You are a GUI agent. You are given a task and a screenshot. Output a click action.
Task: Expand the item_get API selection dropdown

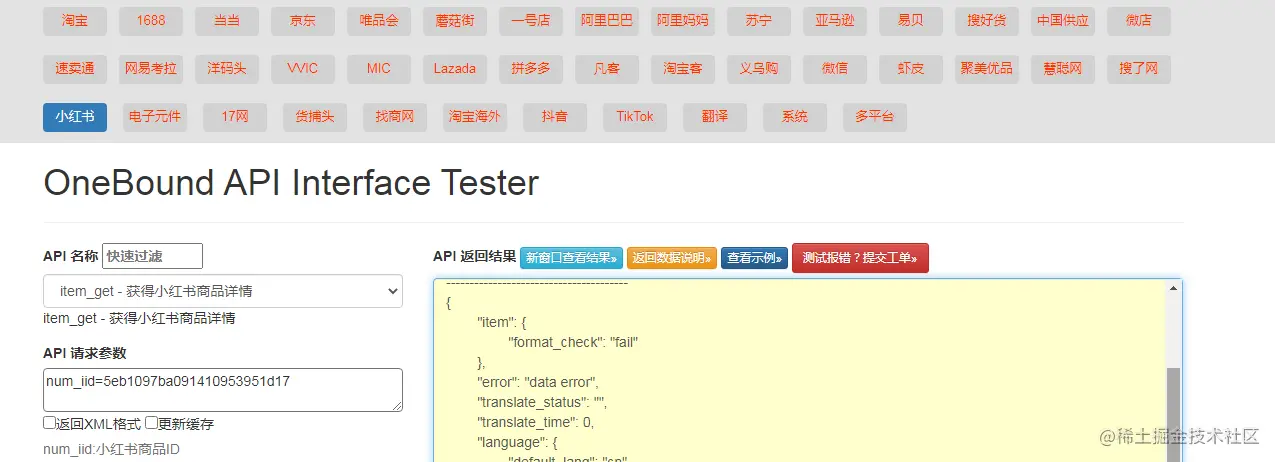point(223,291)
